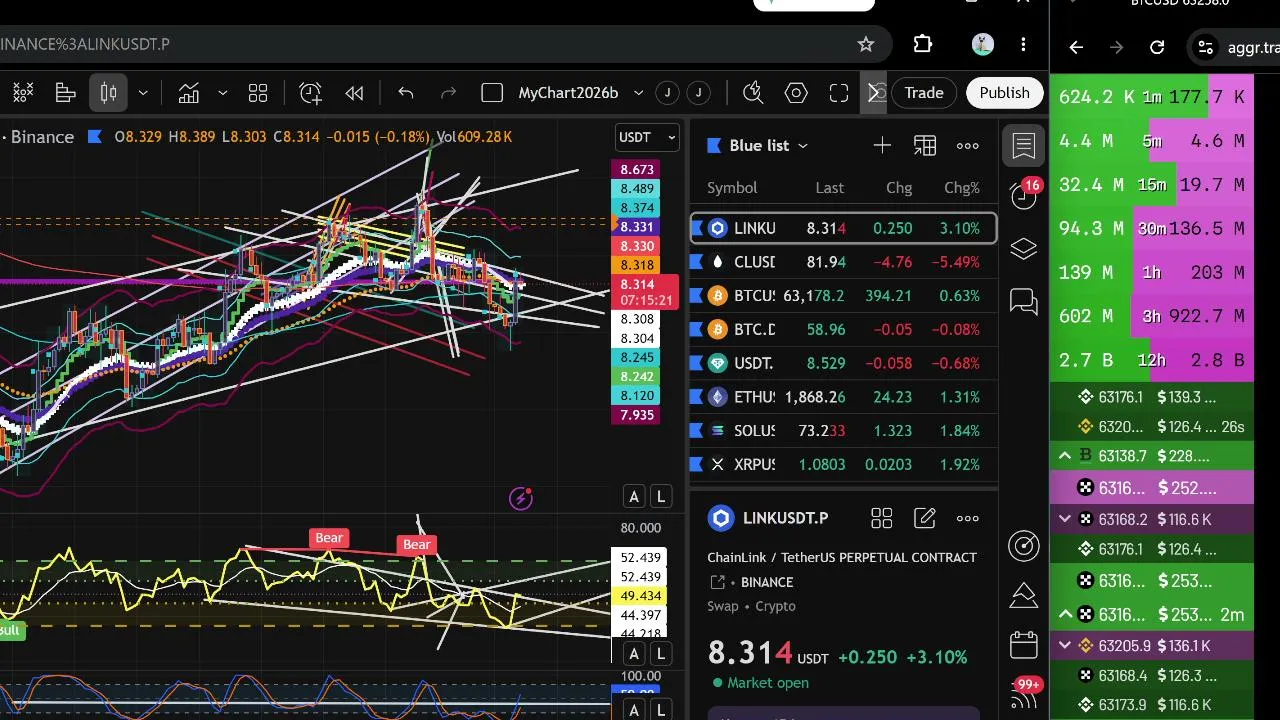Viewport: 1280px width, 720px height.
Task: Collapse the 63138.7 trade group in aggr.trade
Action: 1065,456
